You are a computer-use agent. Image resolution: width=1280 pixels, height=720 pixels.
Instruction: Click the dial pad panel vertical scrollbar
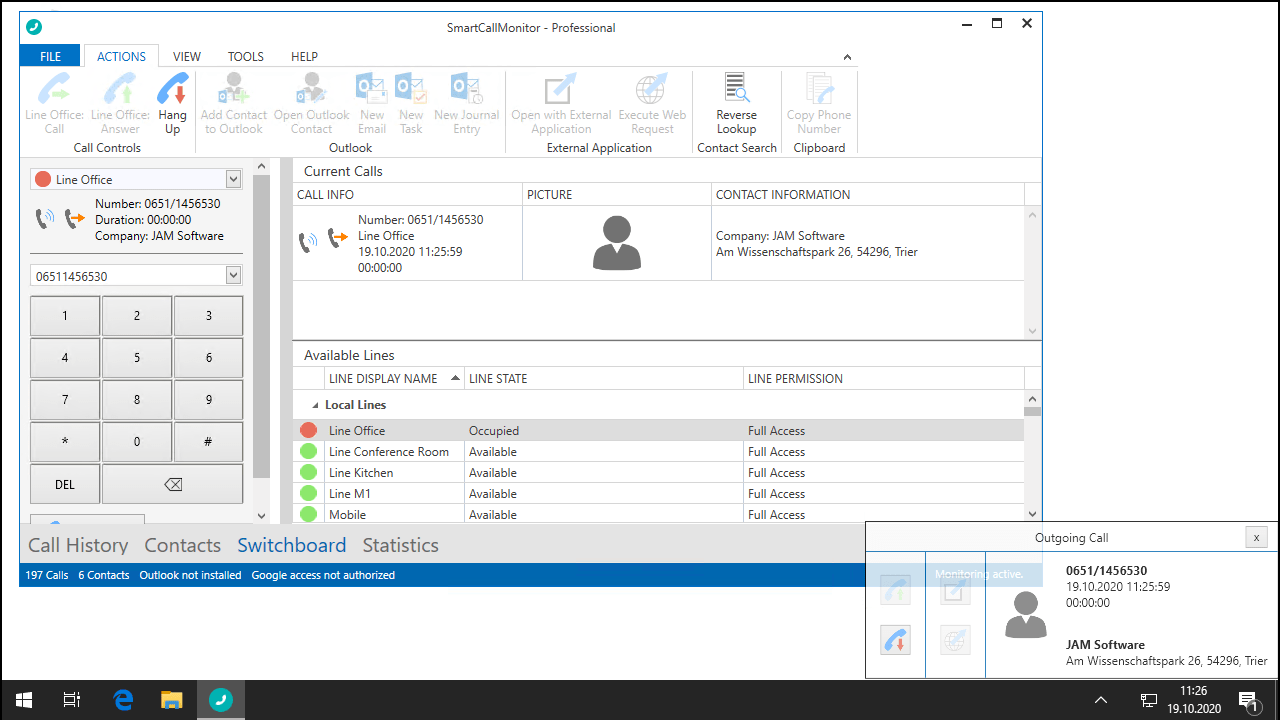click(x=261, y=325)
